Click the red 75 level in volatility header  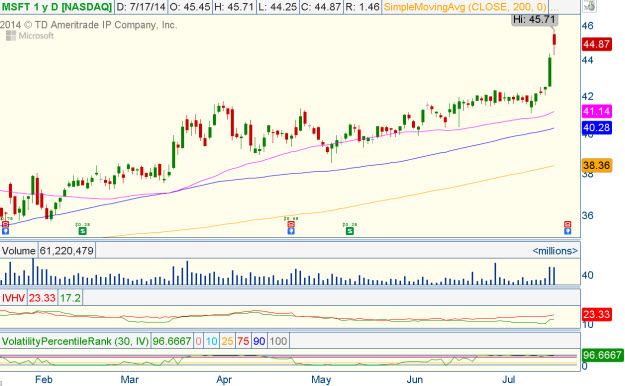tap(243, 341)
